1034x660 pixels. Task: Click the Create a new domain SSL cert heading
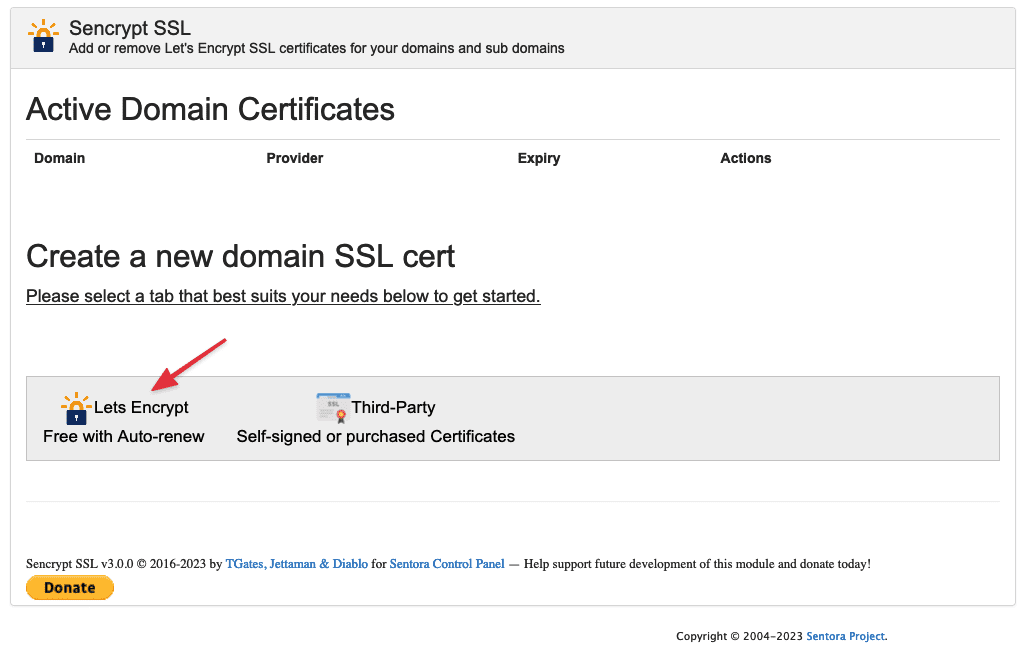click(x=241, y=256)
